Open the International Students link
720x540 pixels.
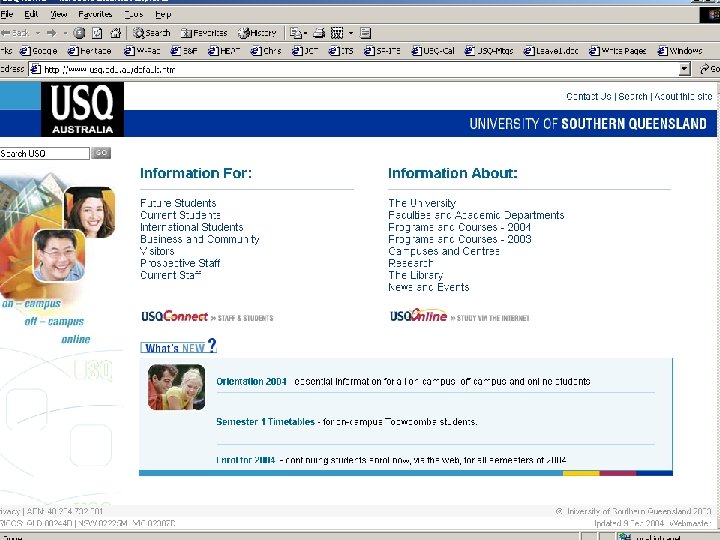(191, 227)
